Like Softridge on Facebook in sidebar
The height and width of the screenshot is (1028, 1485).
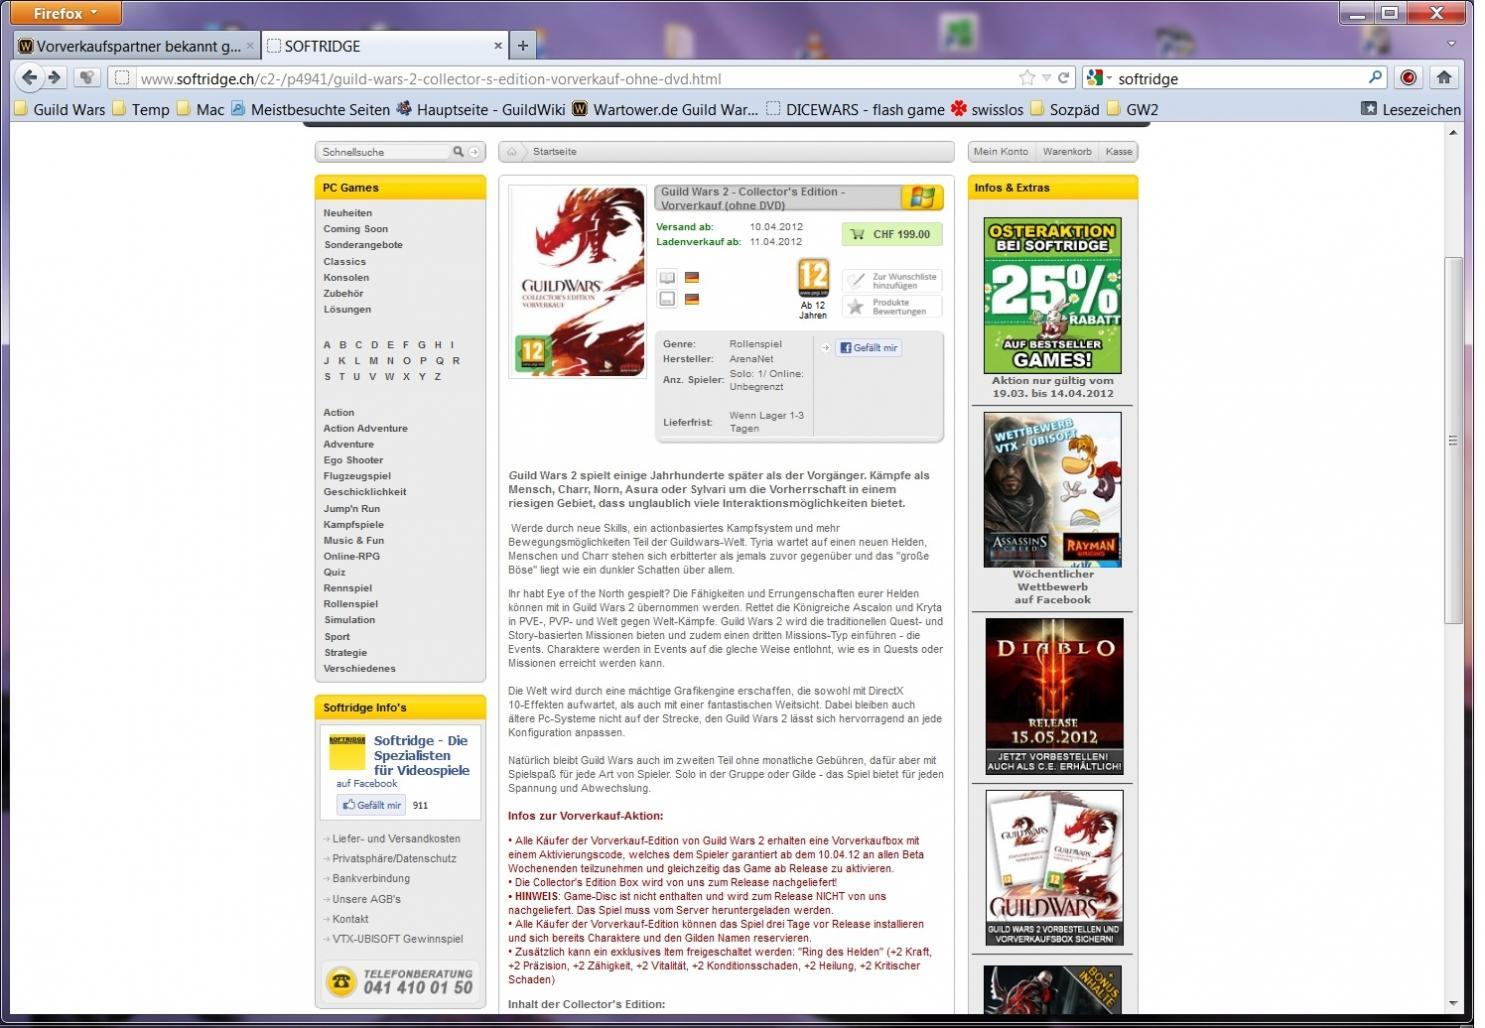(x=371, y=805)
